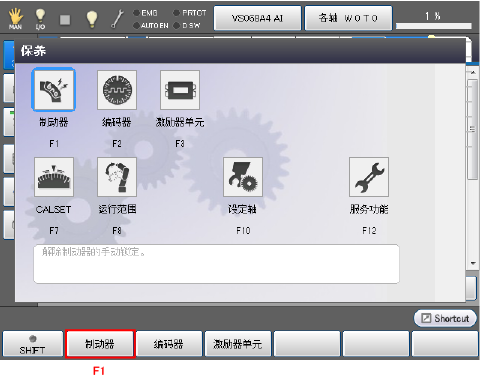
Task: Click the 保养 dialog title
Action: point(33,51)
